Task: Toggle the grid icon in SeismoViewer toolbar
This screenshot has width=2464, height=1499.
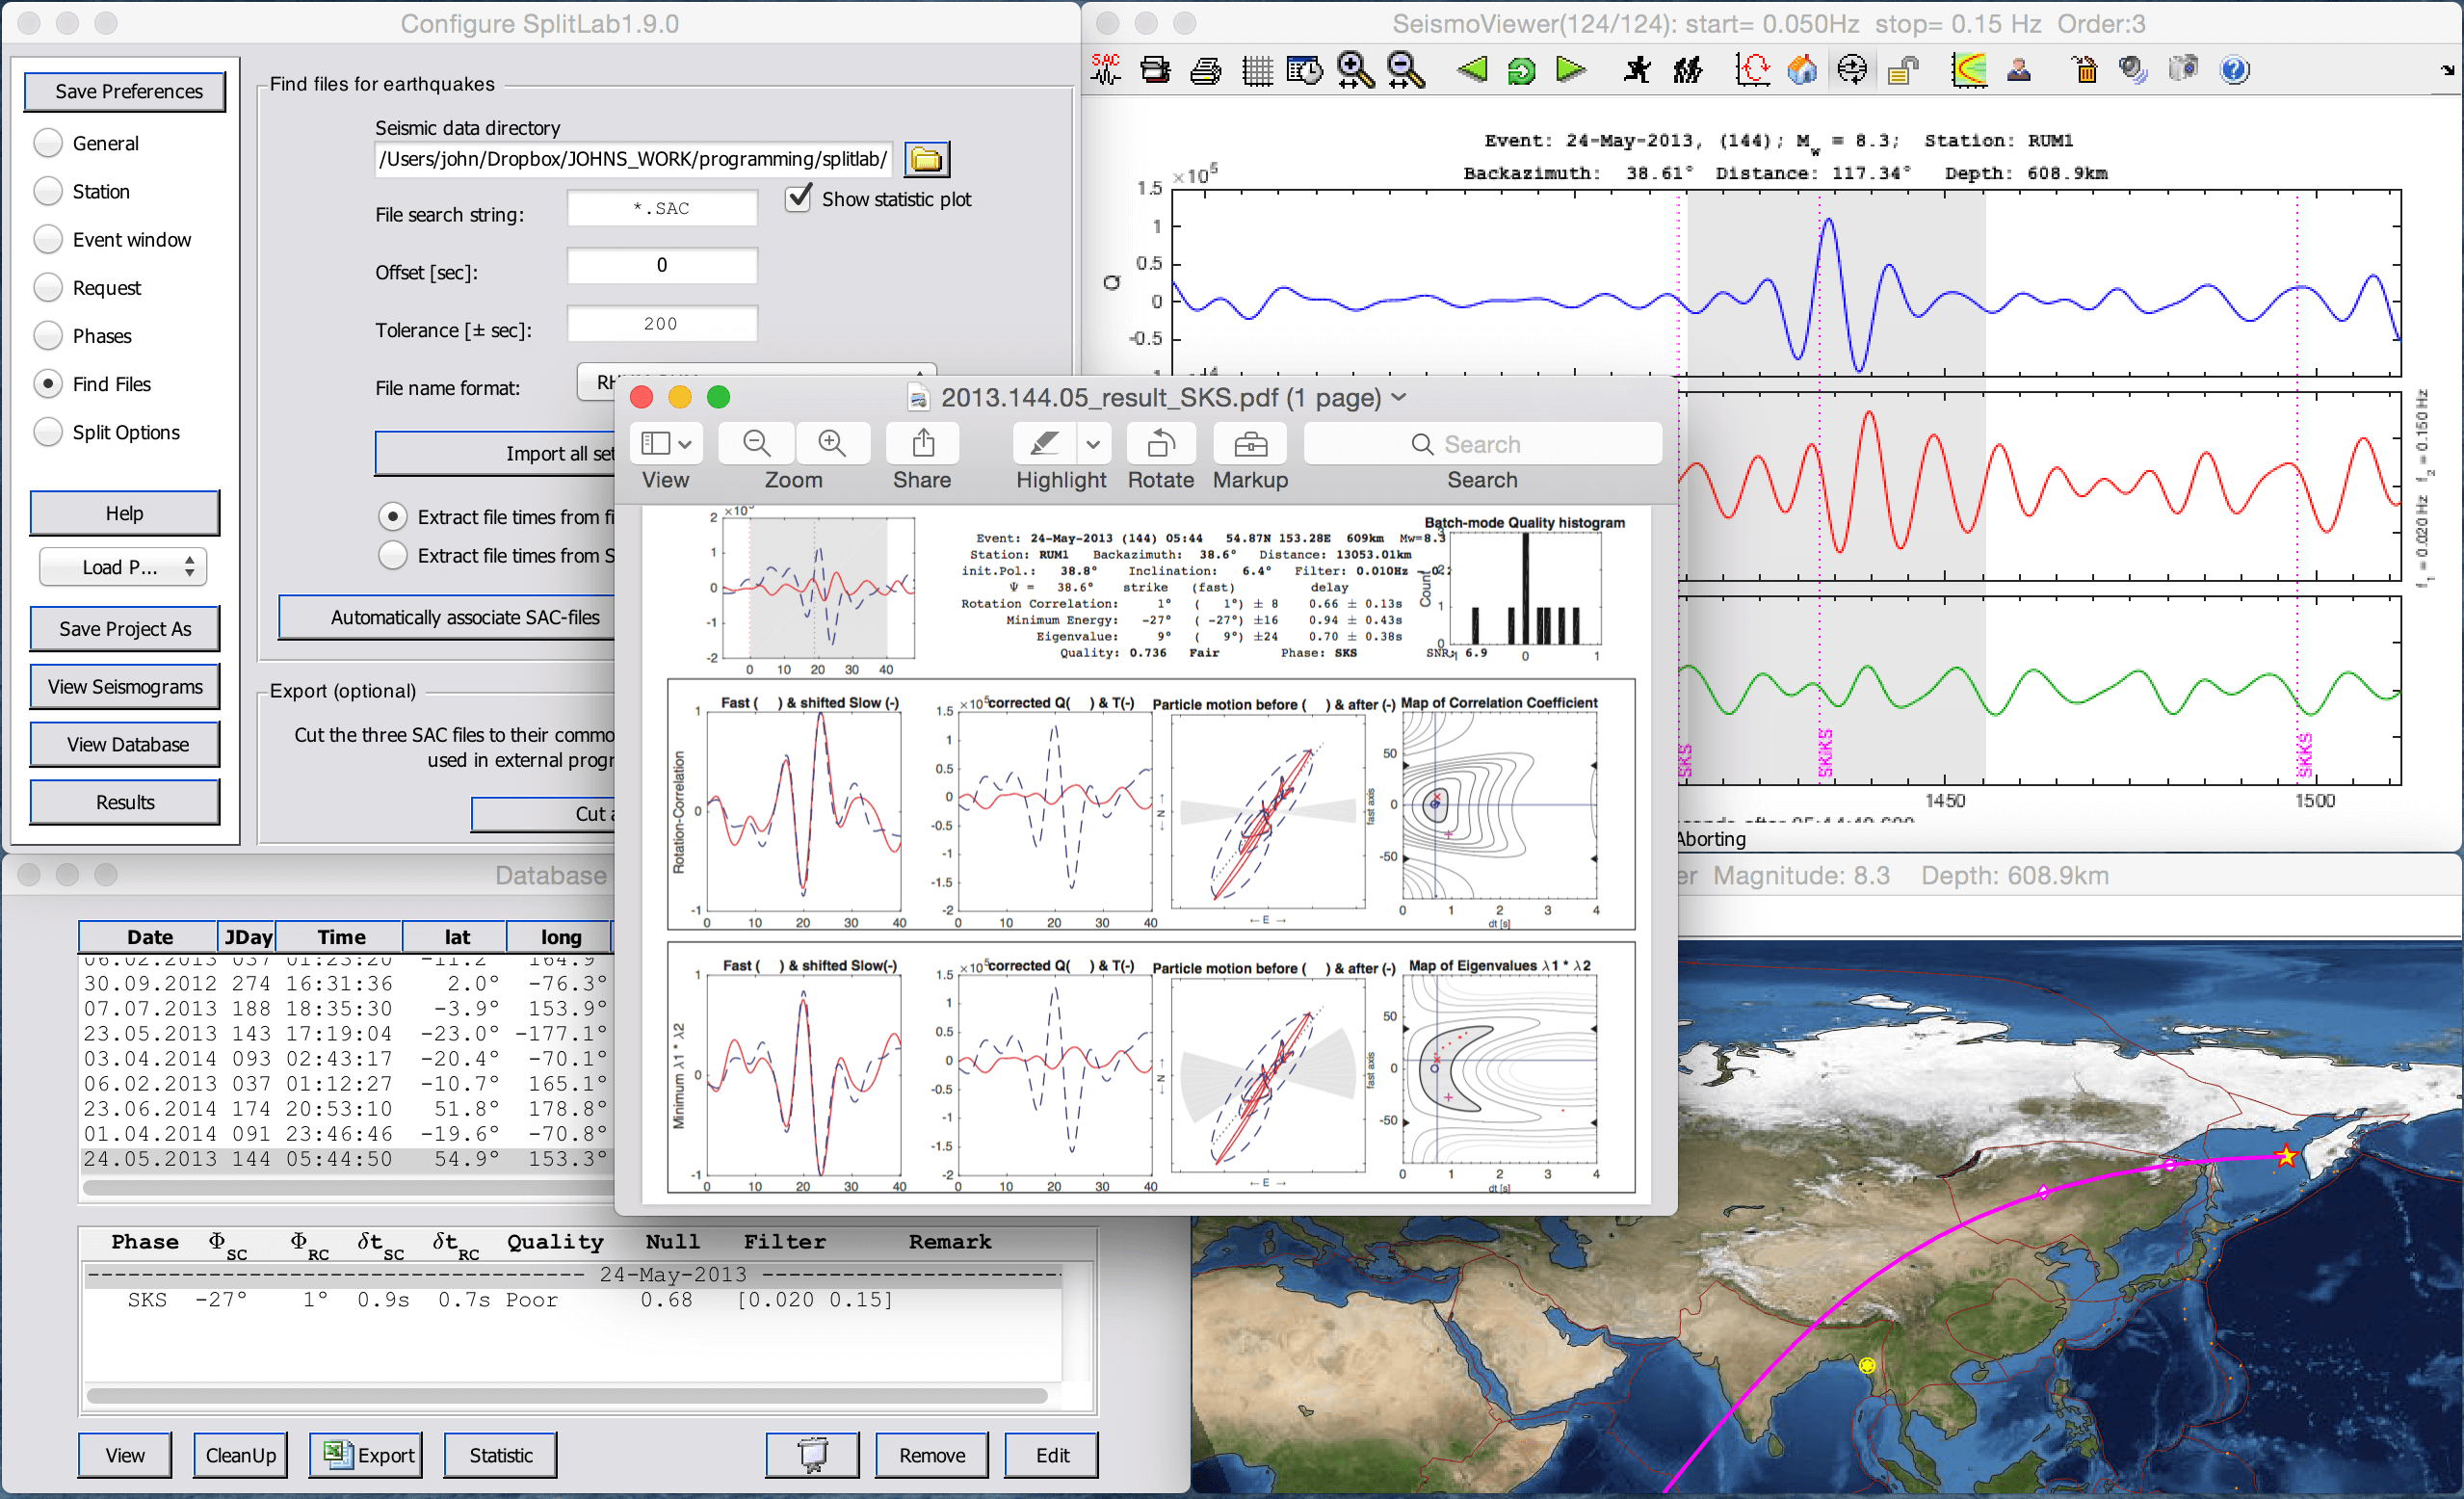Action: 1256,70
